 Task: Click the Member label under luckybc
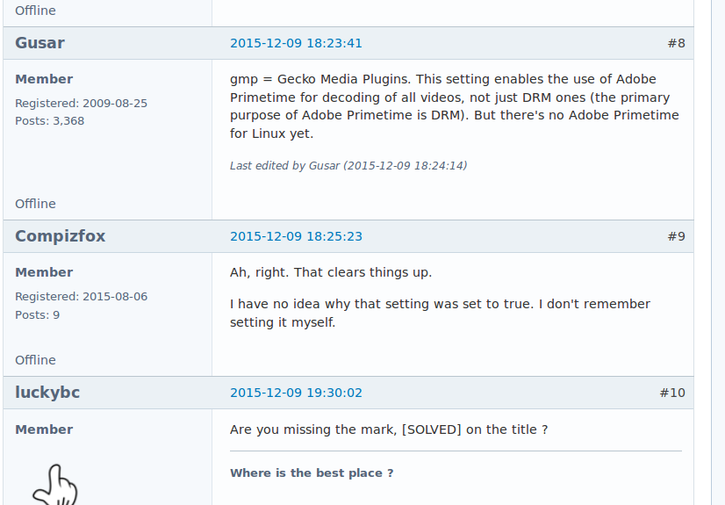pos(44,429)
